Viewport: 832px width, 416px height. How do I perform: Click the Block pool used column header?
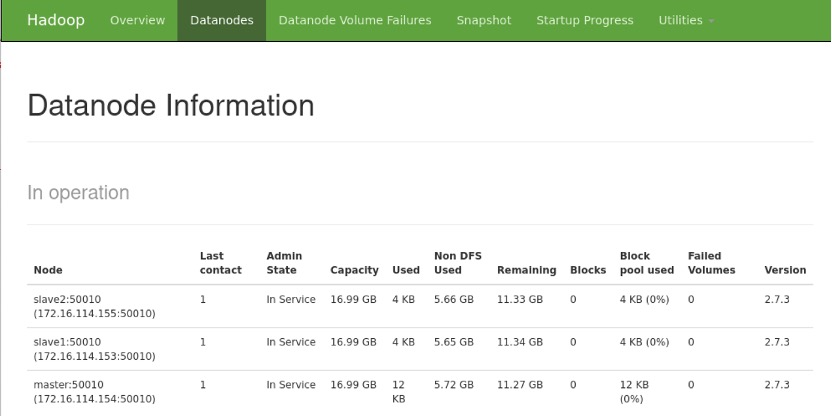[646, 263]
